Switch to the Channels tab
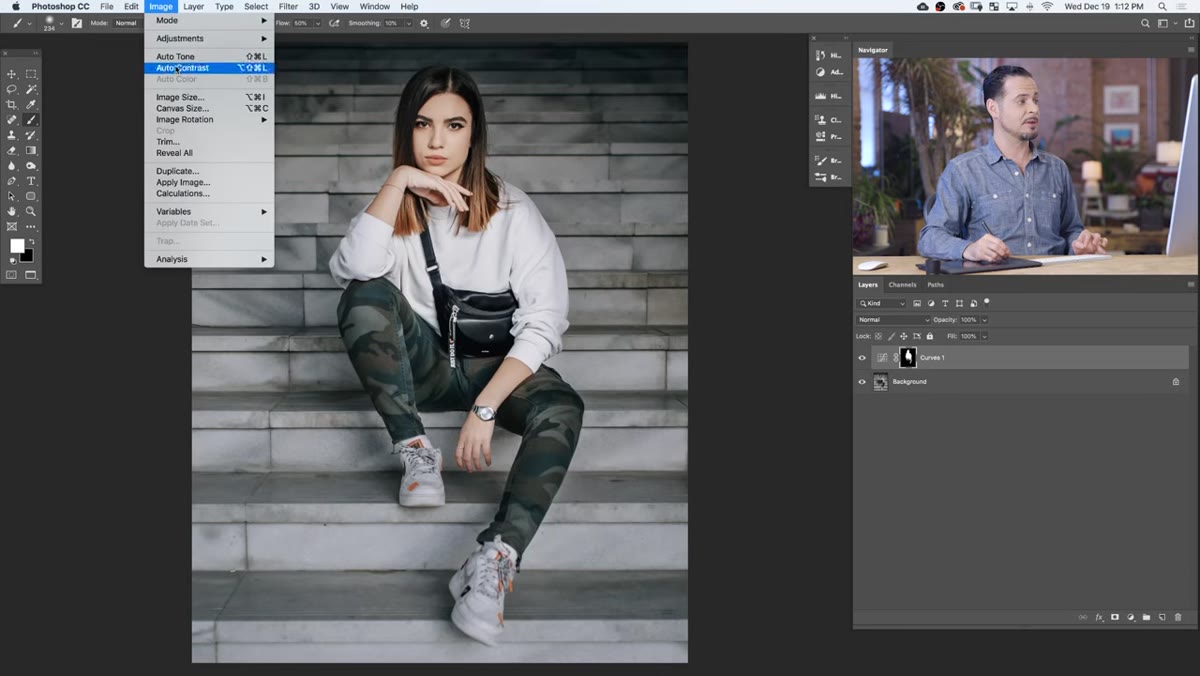This screenshot has height=676, width=1200. point(902,285)
